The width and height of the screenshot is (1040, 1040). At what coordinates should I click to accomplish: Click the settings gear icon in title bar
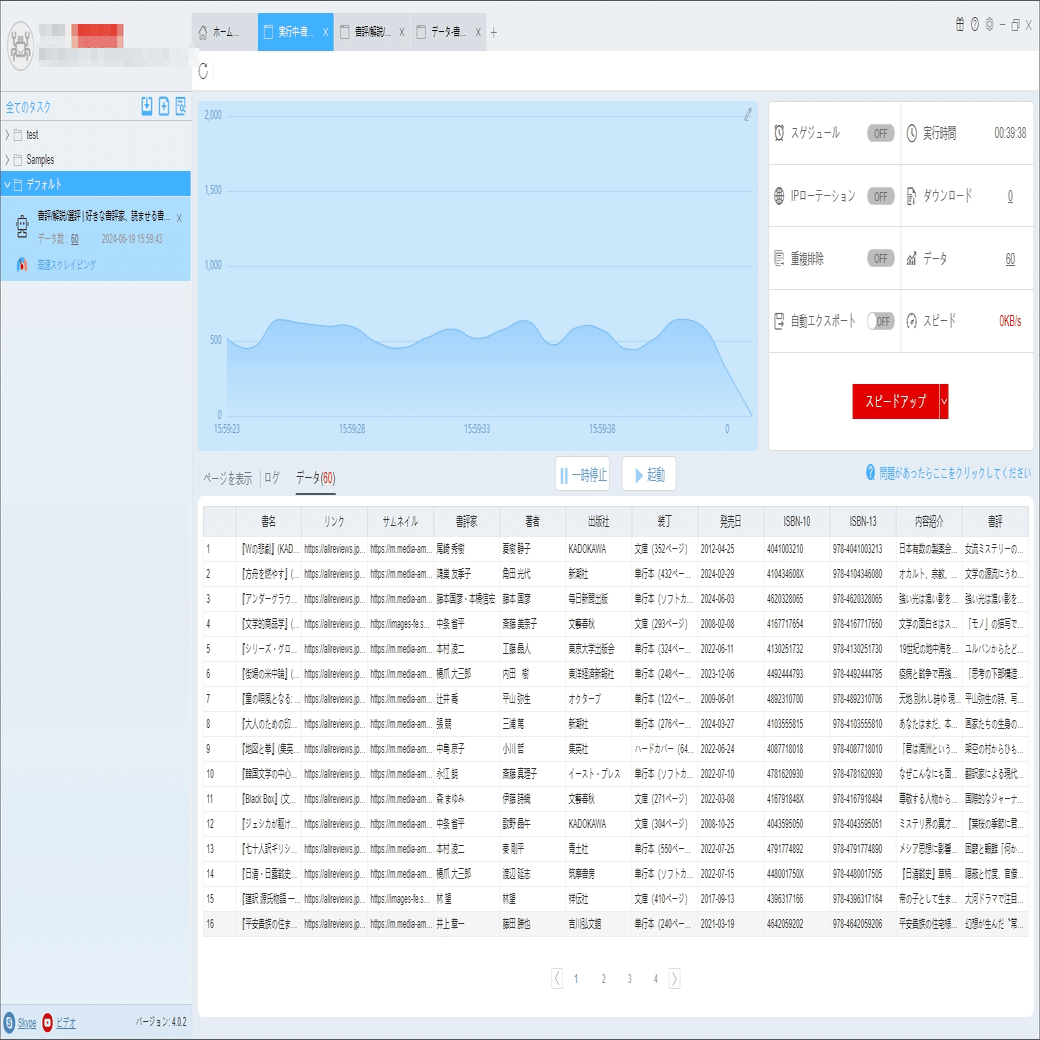[990, 25]
